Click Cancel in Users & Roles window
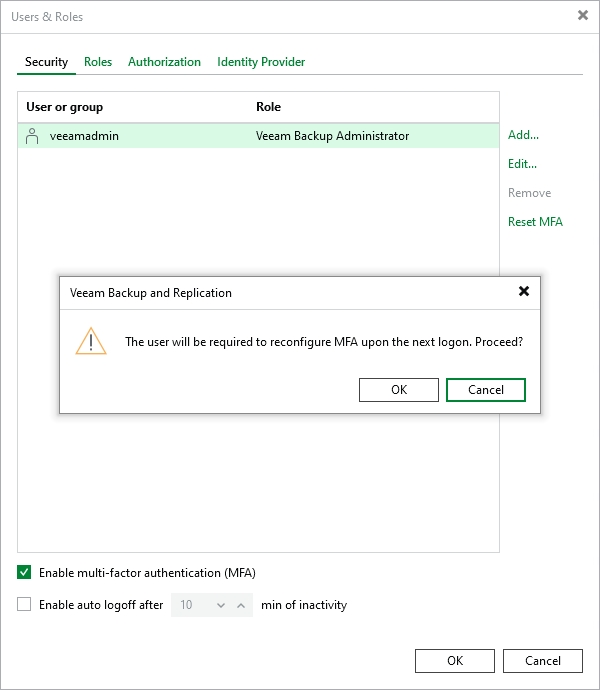Image resolution: width=600 pixels, height=690 pixels. [x=543, y=661]
